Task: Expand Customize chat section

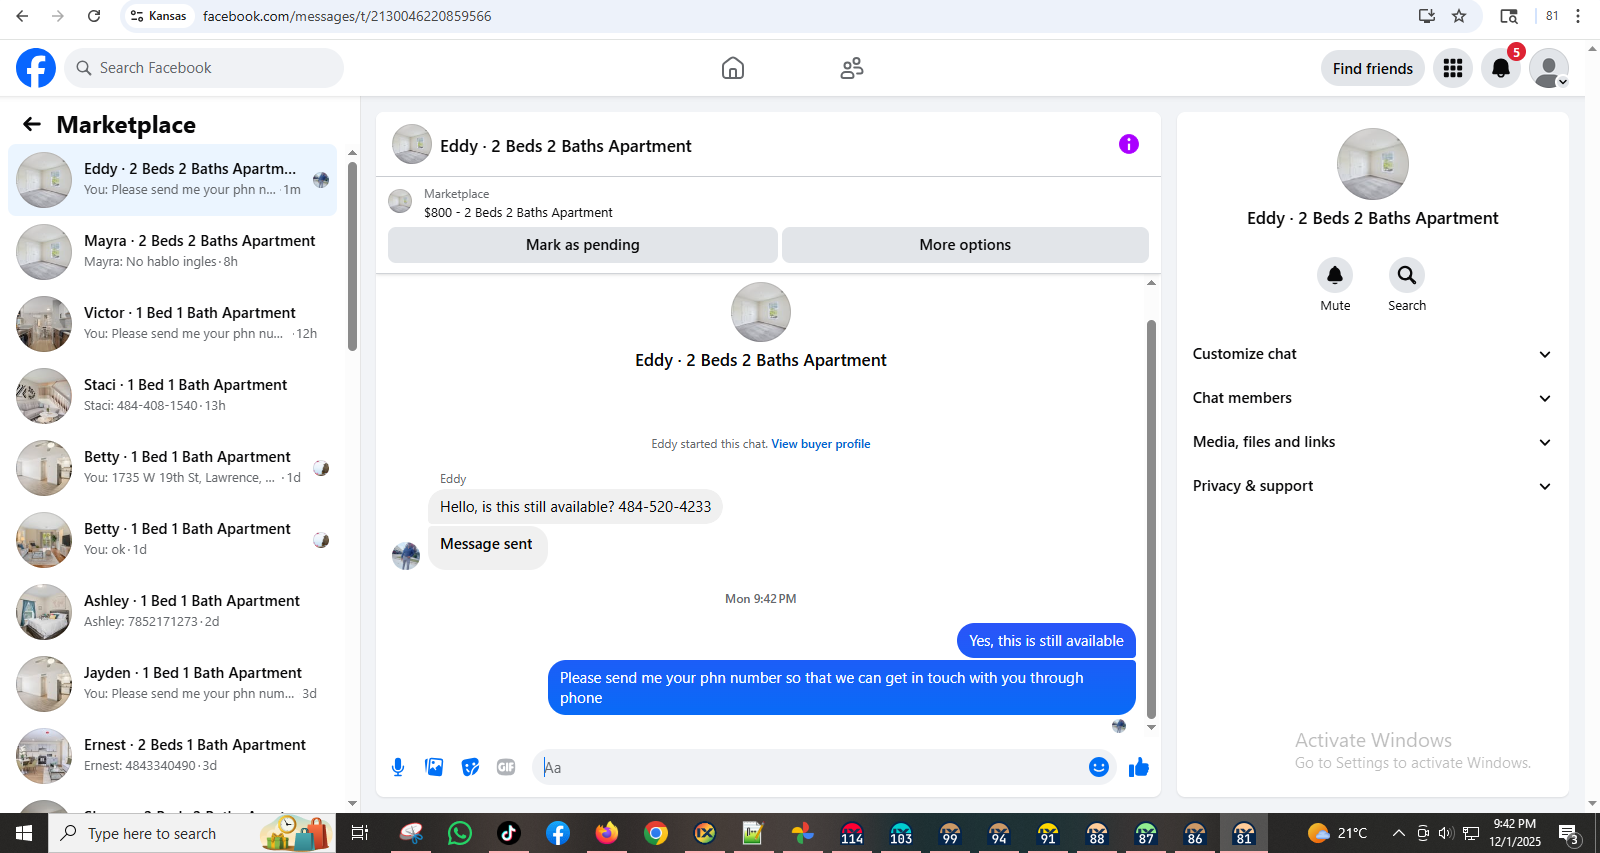Action: point(1372,354)
